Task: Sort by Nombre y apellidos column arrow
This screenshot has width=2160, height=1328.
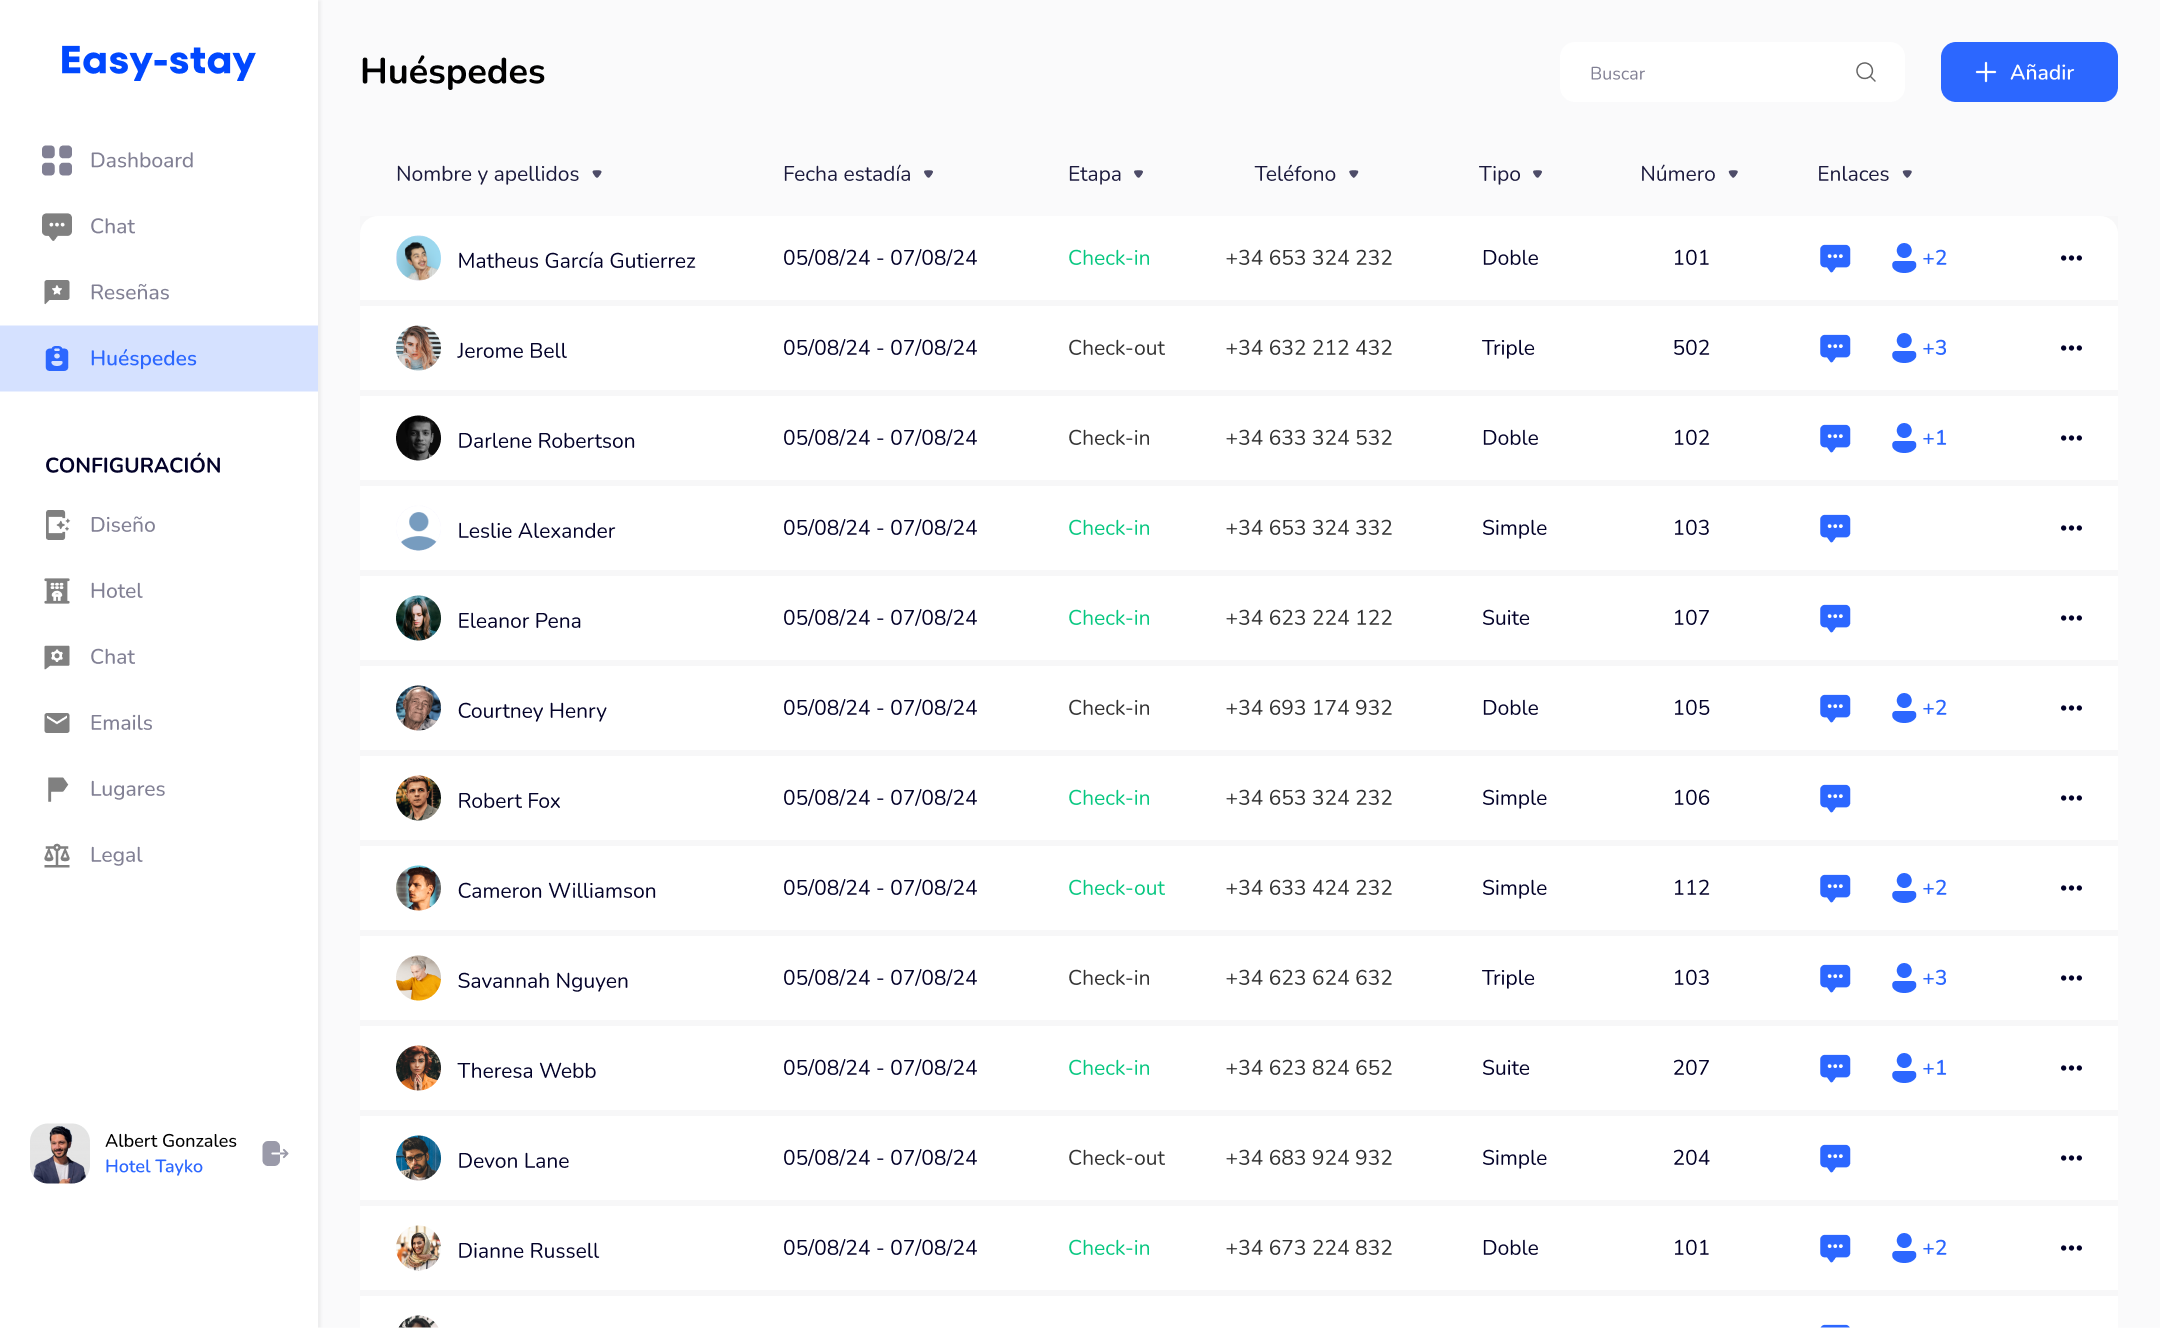Action: tap(597, 174)
